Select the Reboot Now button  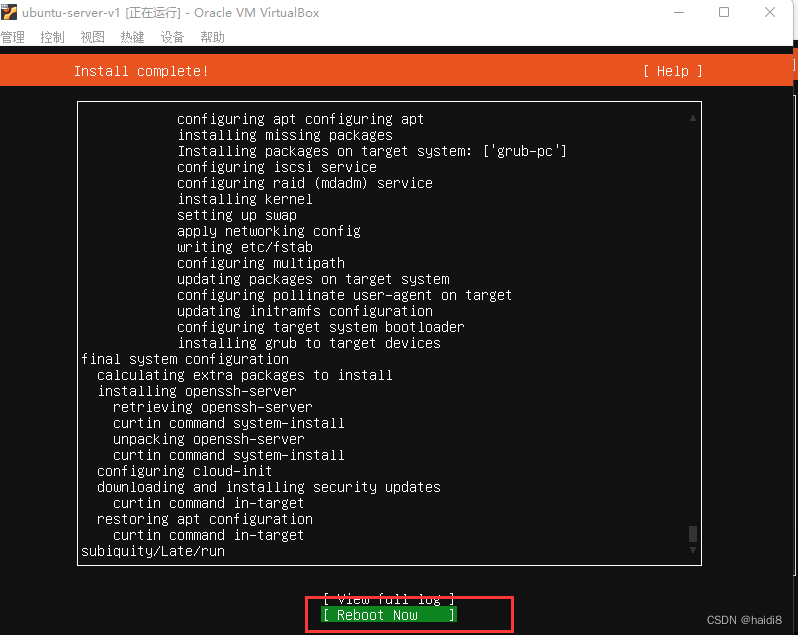click(x=389, y=615)
